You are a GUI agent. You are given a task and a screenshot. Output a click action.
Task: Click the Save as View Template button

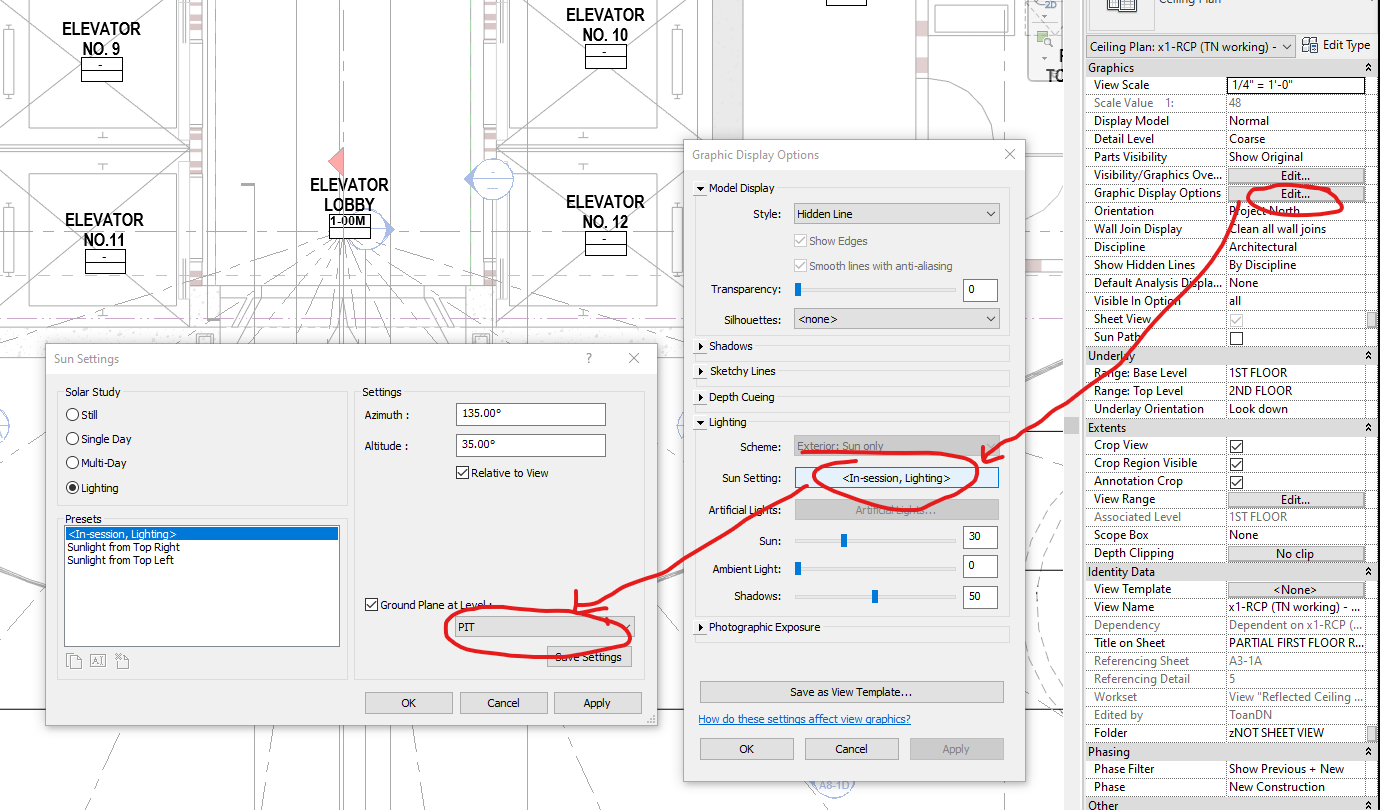point(851,691)
